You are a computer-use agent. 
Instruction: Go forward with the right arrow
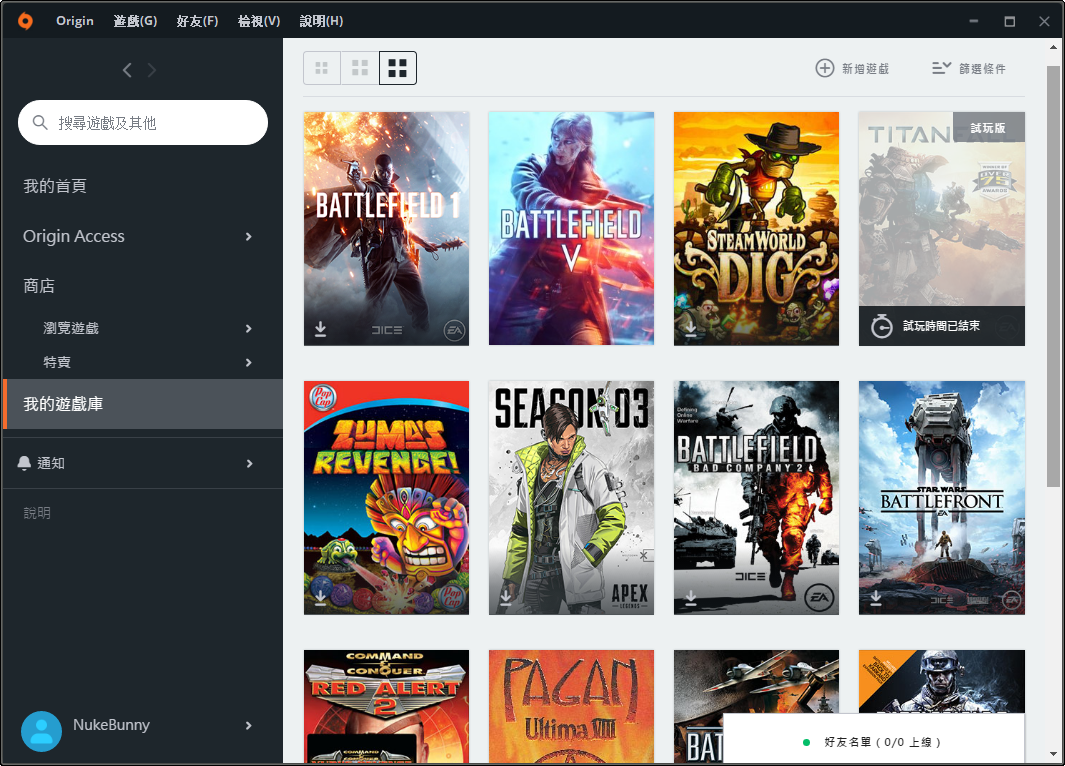(151, 70)
